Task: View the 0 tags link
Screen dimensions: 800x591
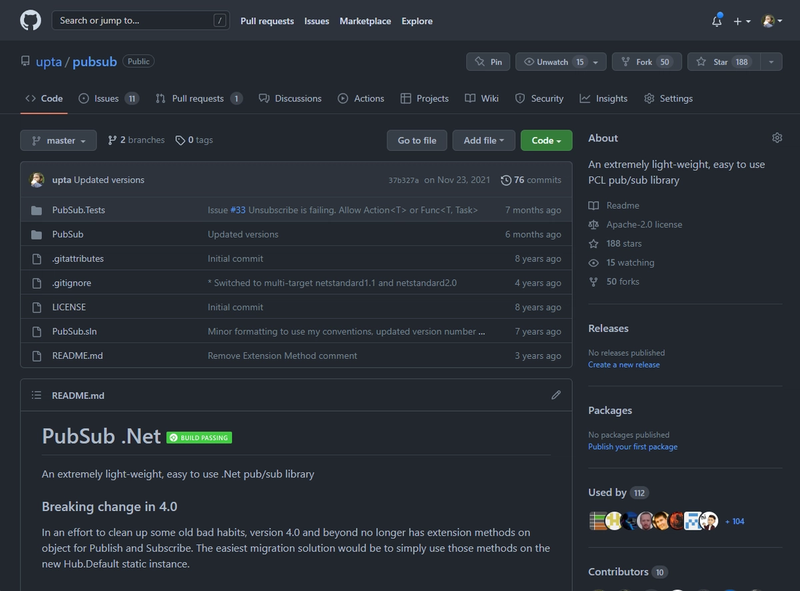Action: (194, 140)
